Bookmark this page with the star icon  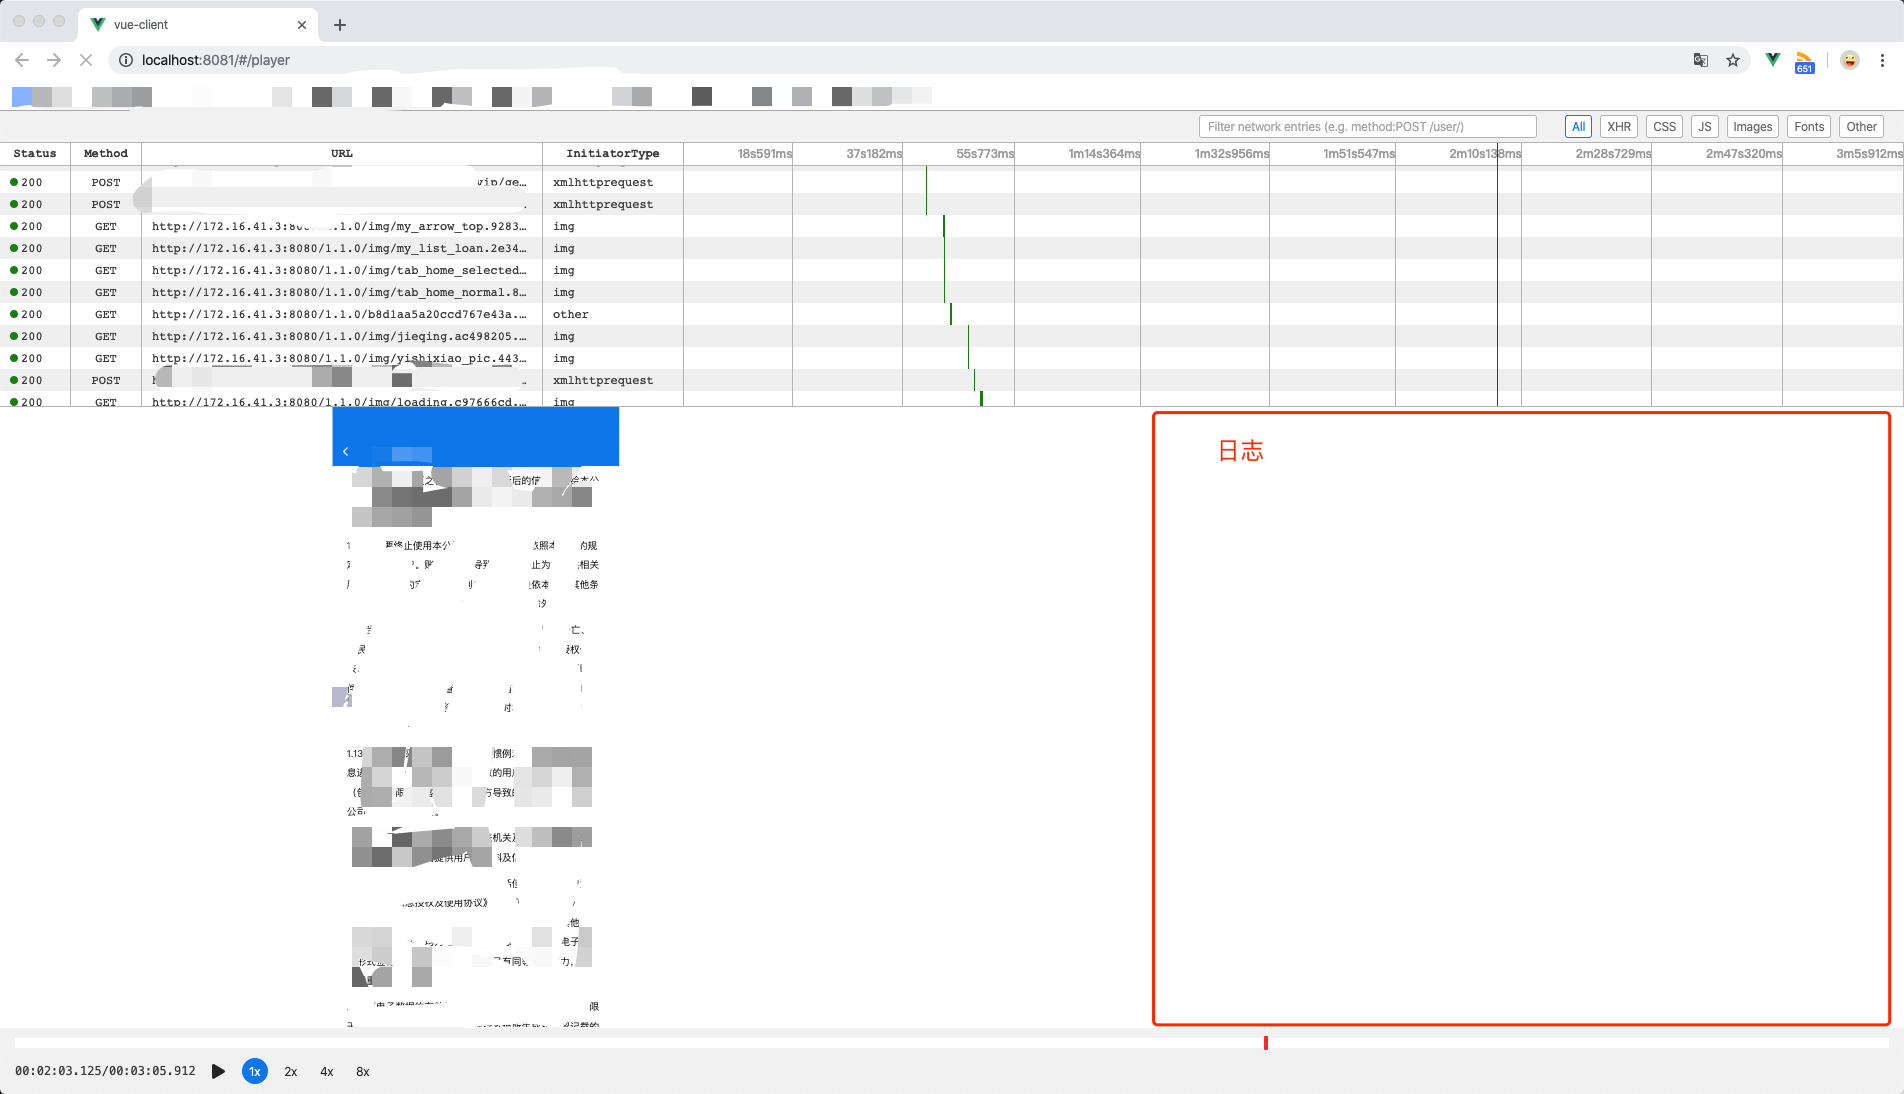pos(1733,60)
